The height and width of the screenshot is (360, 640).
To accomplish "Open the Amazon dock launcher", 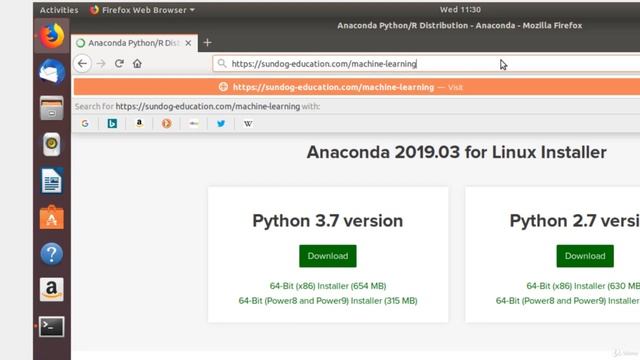I will pyautogui.click(x=52, y=289).
